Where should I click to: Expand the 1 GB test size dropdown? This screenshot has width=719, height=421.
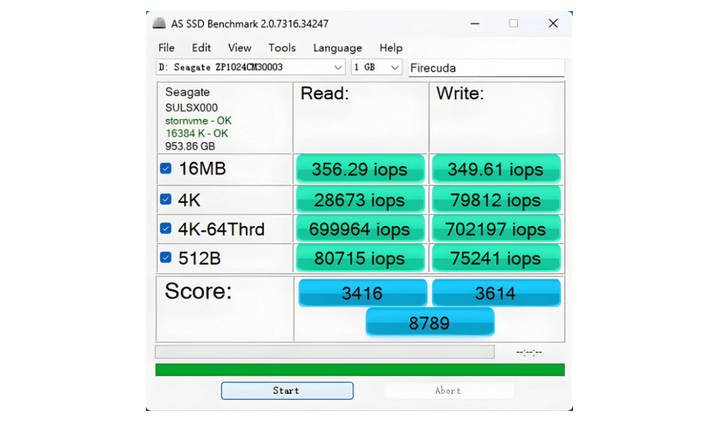pyautogui.click(x=376, y=68)
